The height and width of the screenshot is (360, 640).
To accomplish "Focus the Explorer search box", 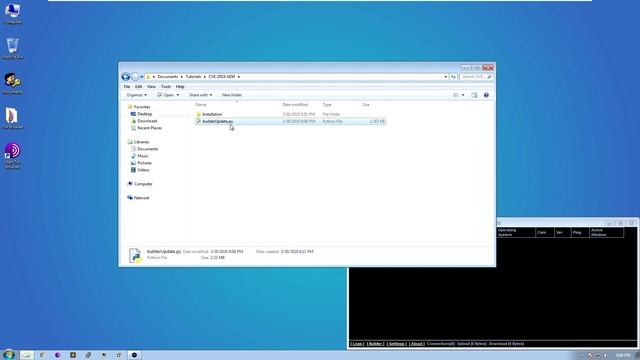I will [476, 77].
